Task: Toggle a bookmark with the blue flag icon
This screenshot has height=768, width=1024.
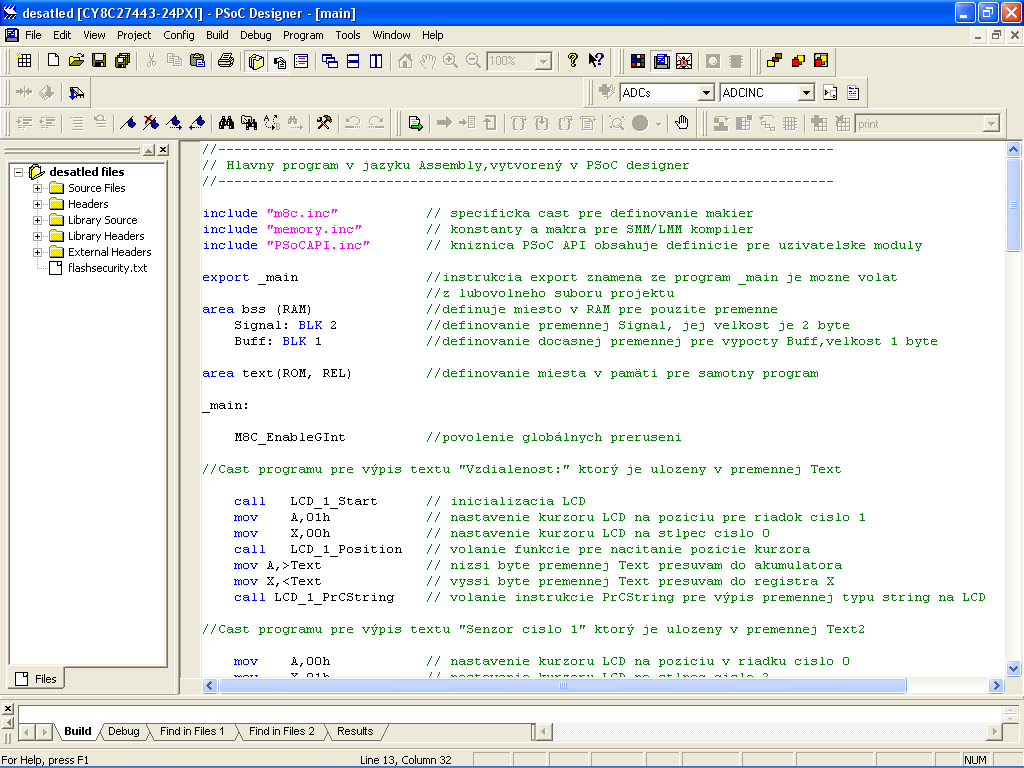Action: point(128,123)
